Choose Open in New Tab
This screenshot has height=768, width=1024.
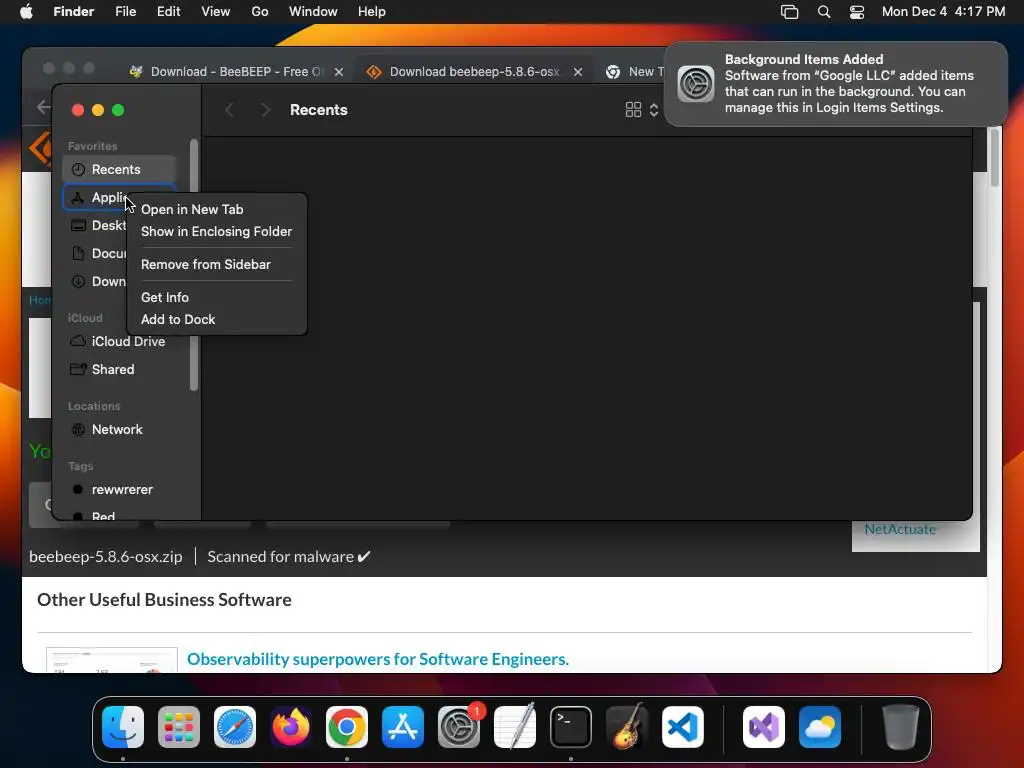click(x=192, y=210)
